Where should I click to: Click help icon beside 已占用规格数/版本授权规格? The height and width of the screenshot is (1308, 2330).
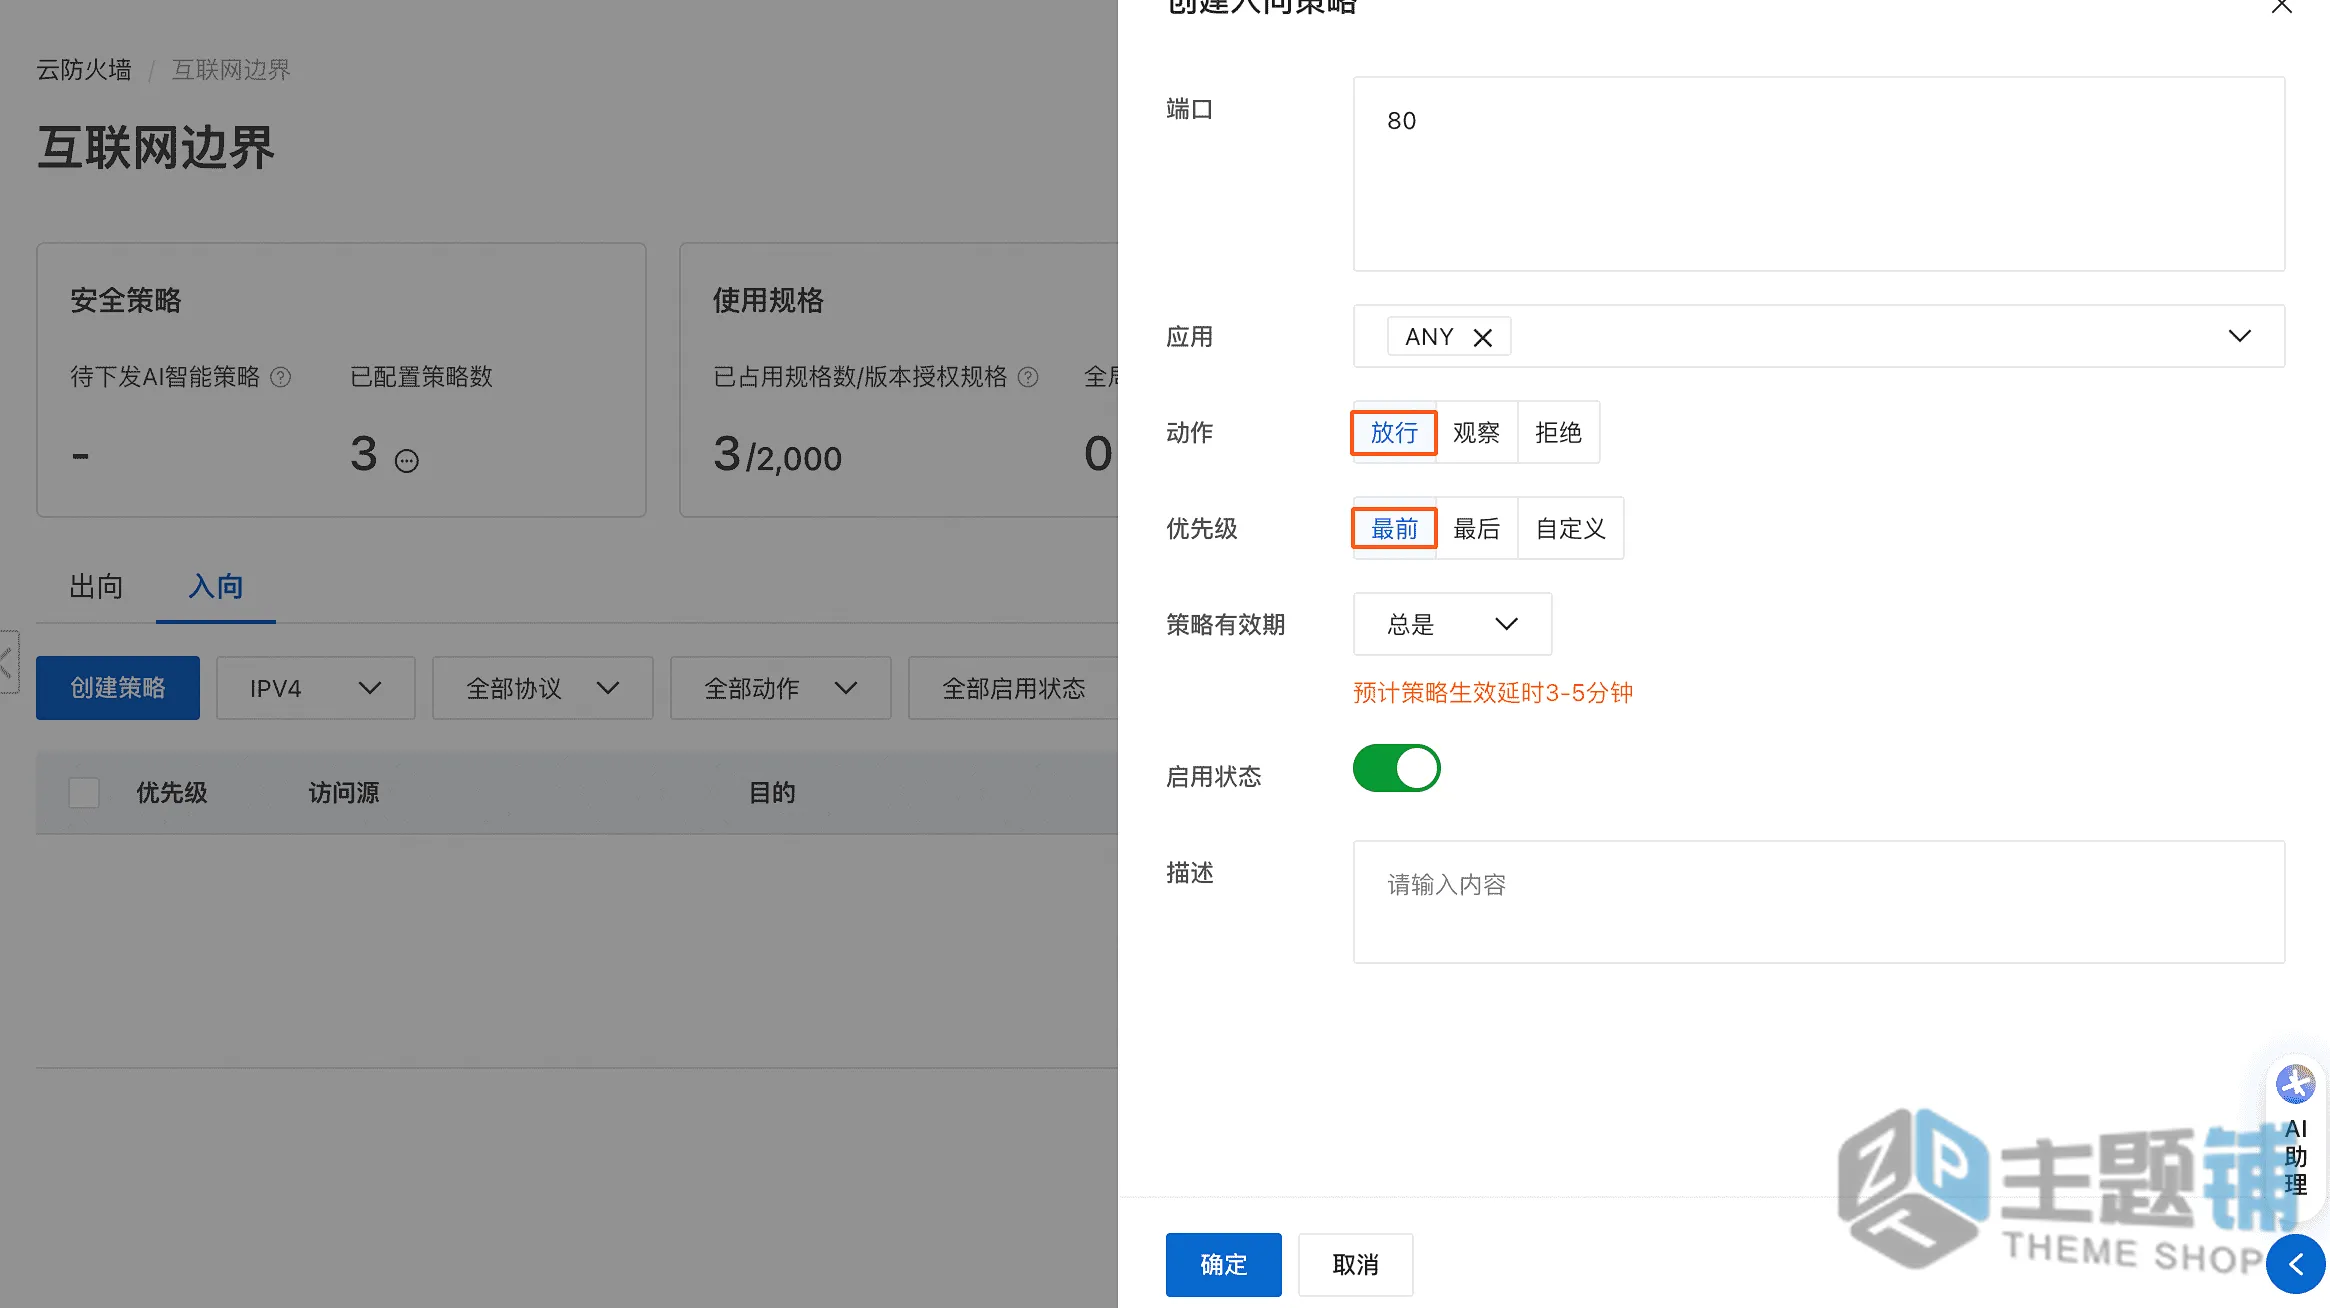pyautogui.click(x=1028, y=377)
